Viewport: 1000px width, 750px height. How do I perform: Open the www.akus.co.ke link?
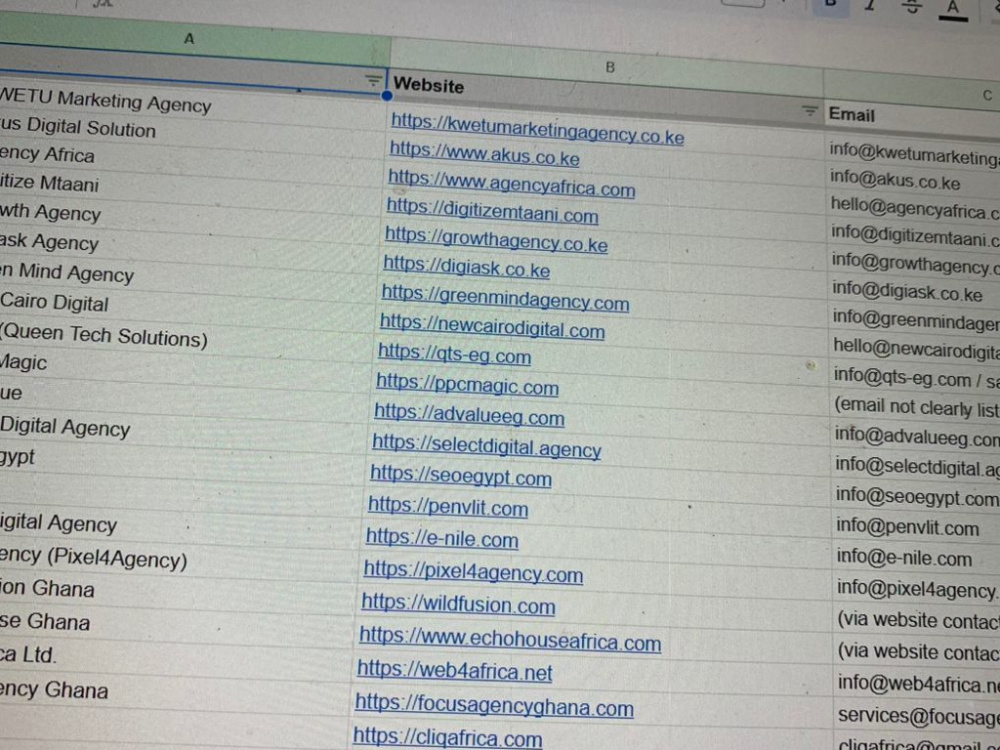point(484,152)
